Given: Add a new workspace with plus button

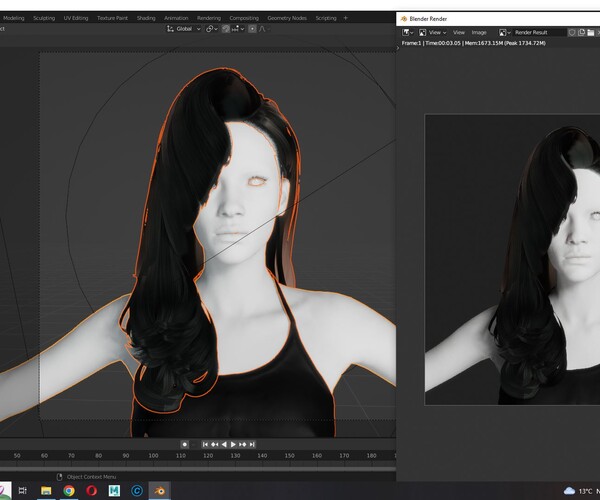Looking at the screenshot, I should tap(346, 18).
